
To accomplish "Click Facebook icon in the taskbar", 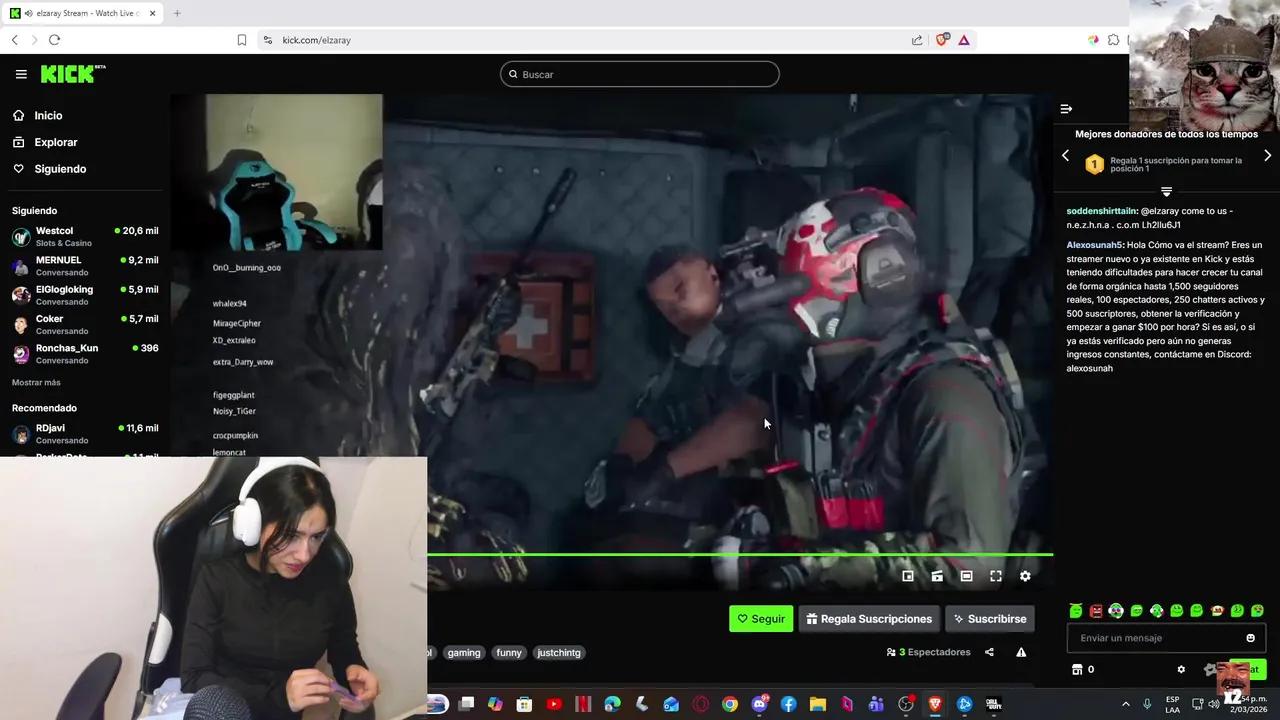I will [x=788, y=704].
